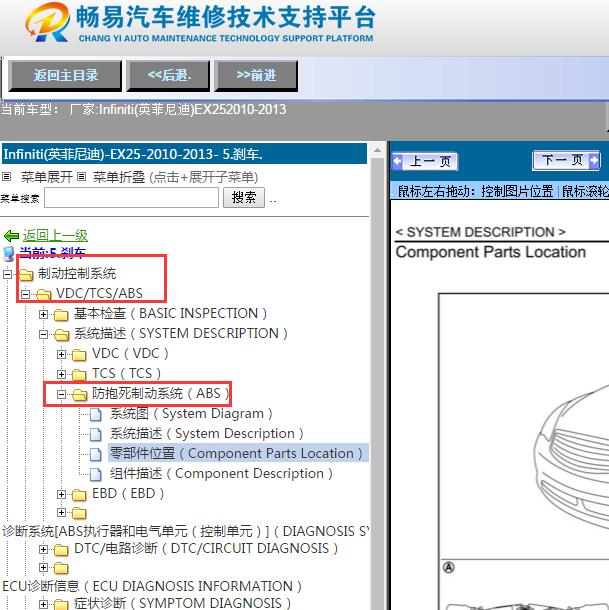This screenshot has height=610, width=609.
Task: Follow the 返回上一级 link
Action: coord(55,235)
